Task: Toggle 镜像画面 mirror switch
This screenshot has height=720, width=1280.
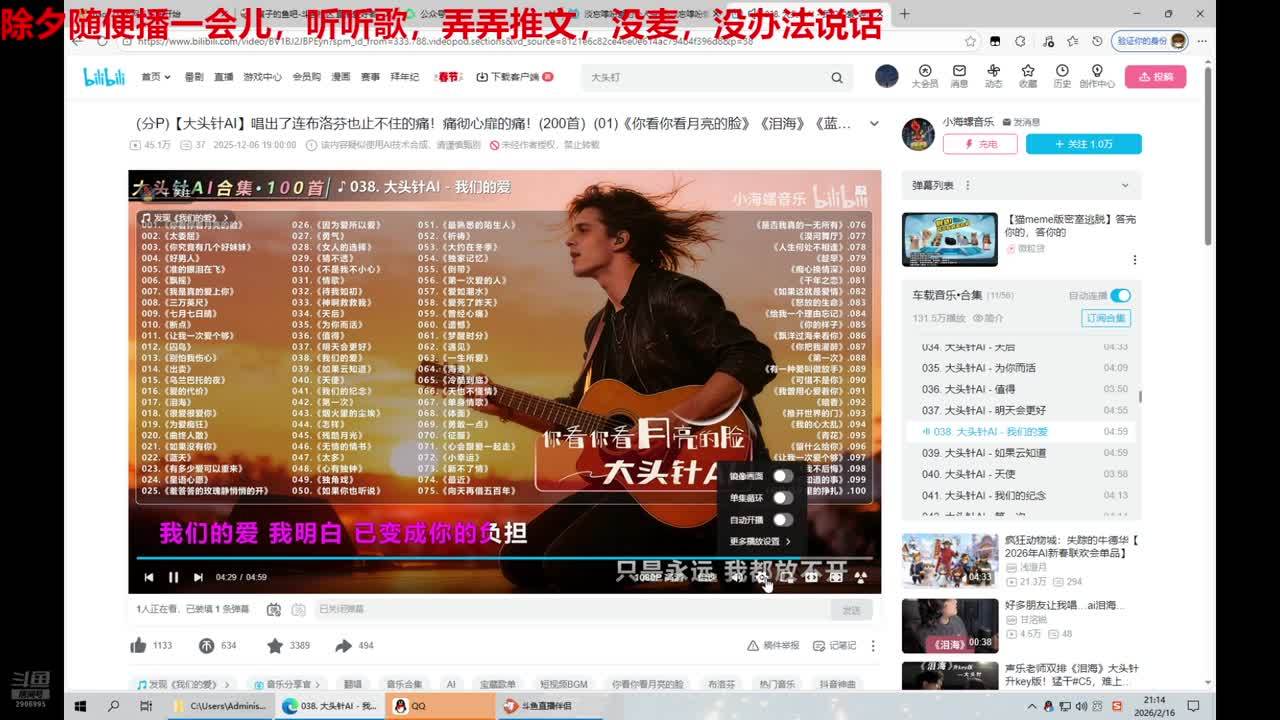Action: pos(782,476)
